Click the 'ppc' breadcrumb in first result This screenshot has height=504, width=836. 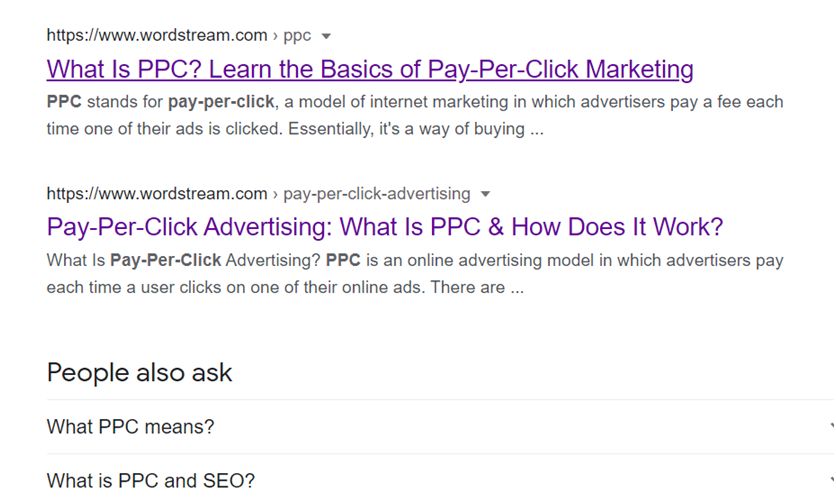coord(297,36)
